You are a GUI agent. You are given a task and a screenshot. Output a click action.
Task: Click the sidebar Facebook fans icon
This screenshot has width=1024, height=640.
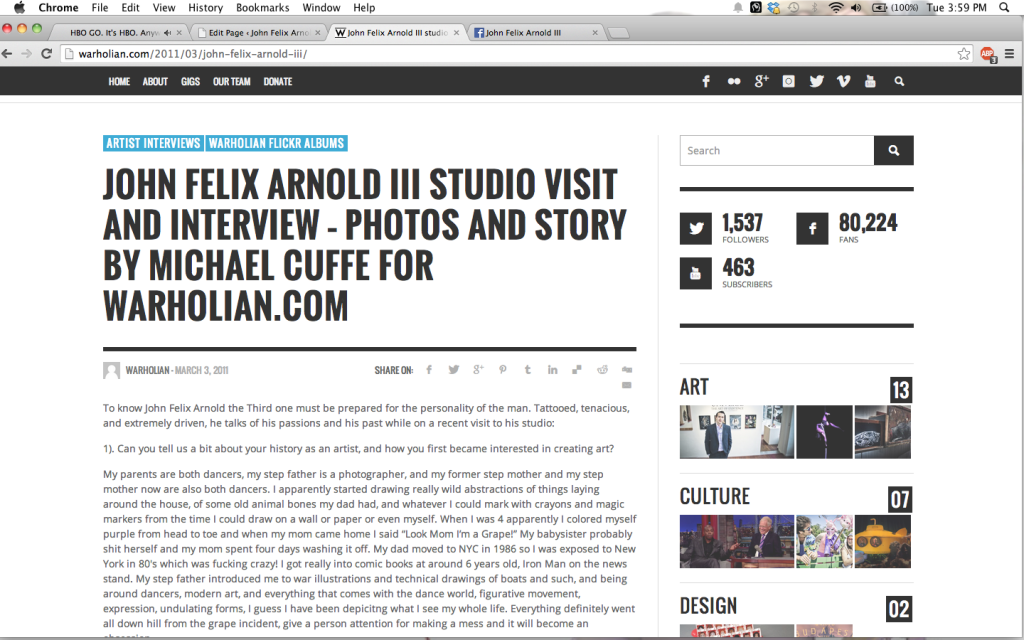(x=812, y=229)
